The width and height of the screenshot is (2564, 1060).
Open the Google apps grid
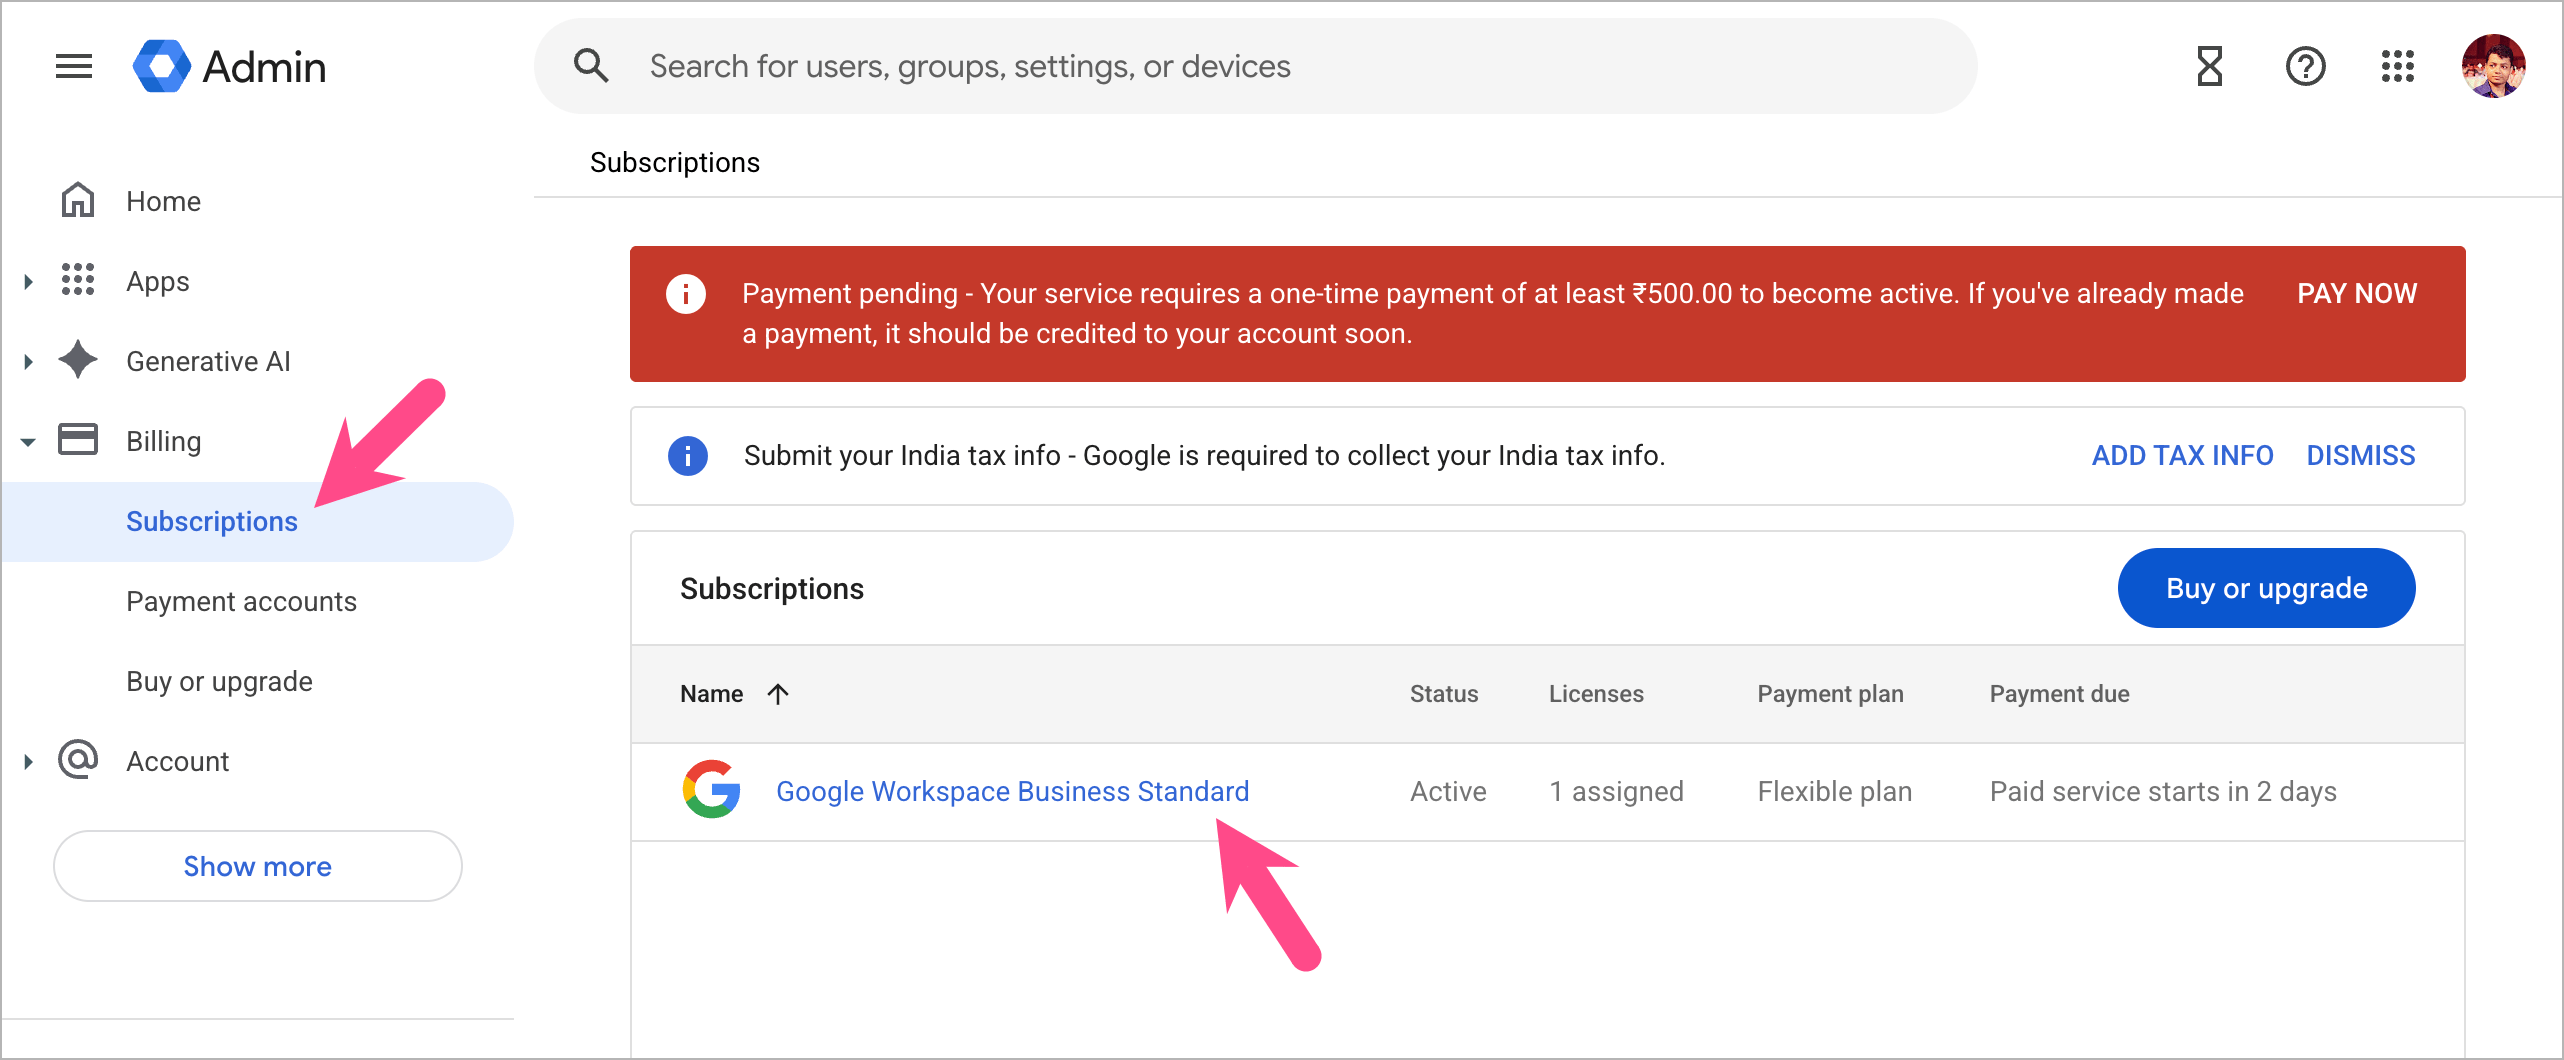tap(2398, 67)
